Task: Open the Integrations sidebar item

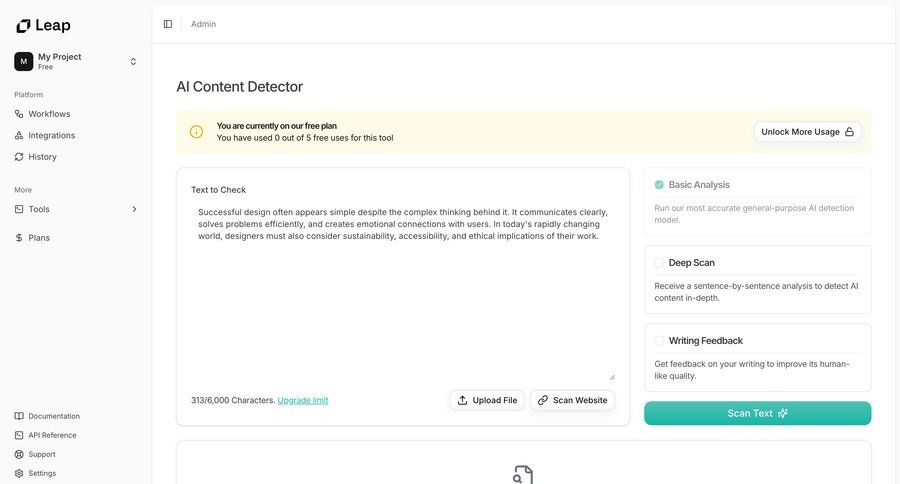Action: tap(51, 135)
